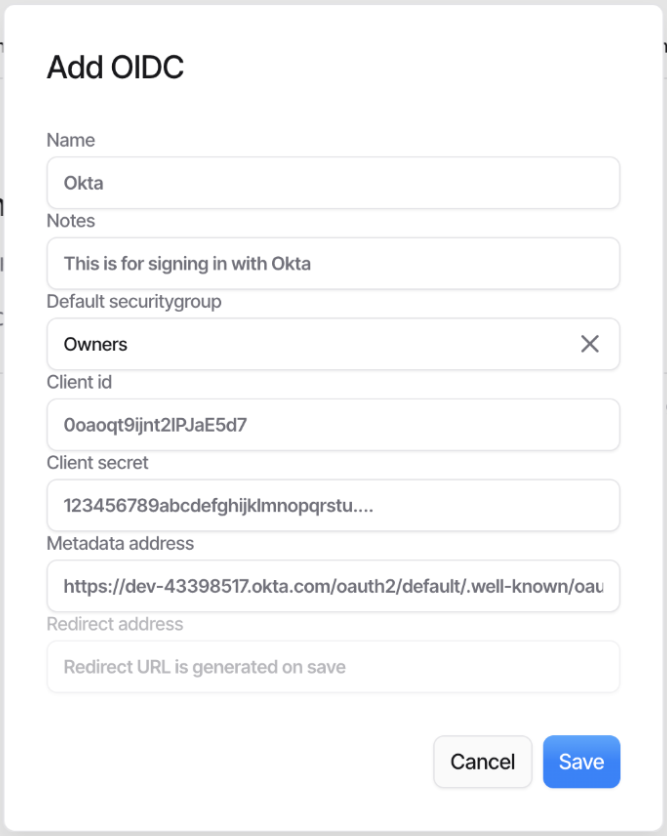Click the Client id label
Screen dimensions: 667x836
(x=80, y=381)
